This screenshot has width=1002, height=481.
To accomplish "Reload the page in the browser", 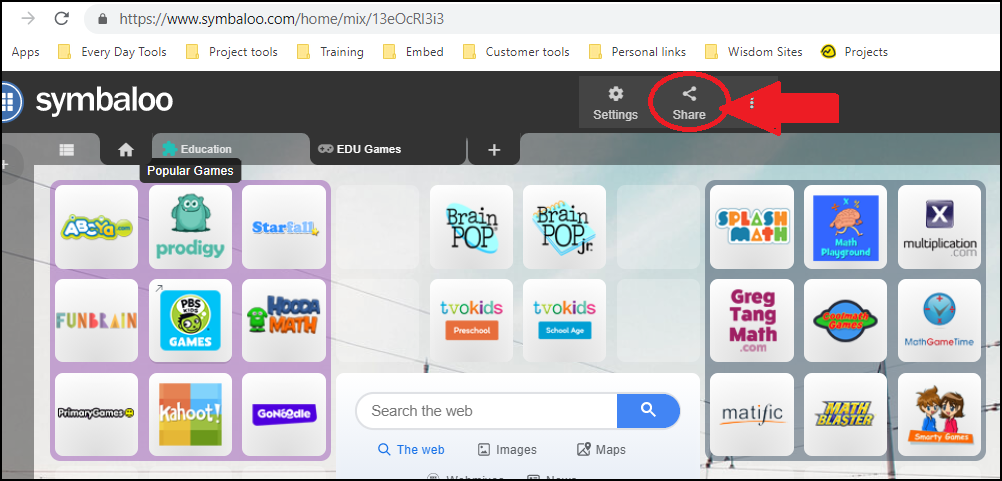I will pyautogui.click(x=61, y=19).
